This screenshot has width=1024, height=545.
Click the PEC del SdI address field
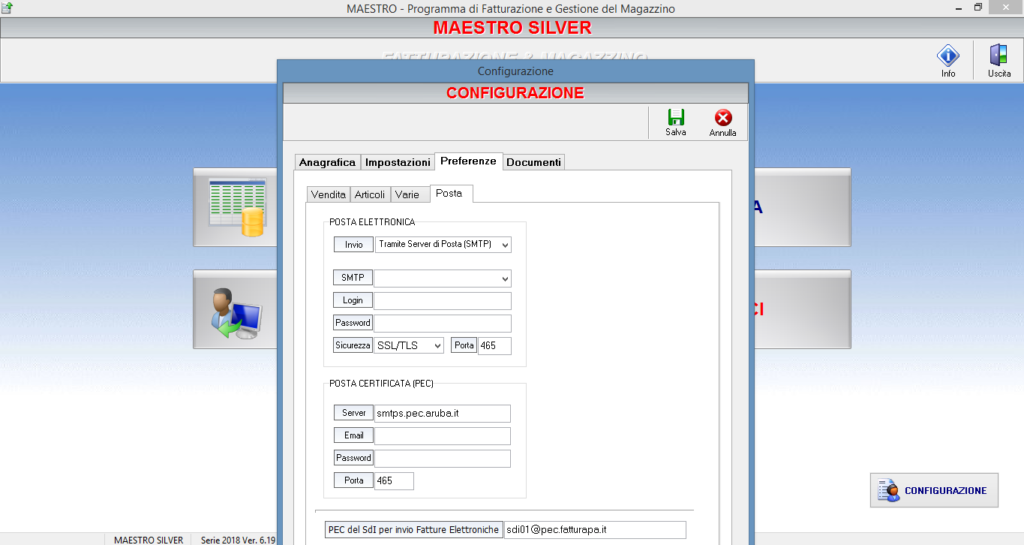(x=595, y=530)
